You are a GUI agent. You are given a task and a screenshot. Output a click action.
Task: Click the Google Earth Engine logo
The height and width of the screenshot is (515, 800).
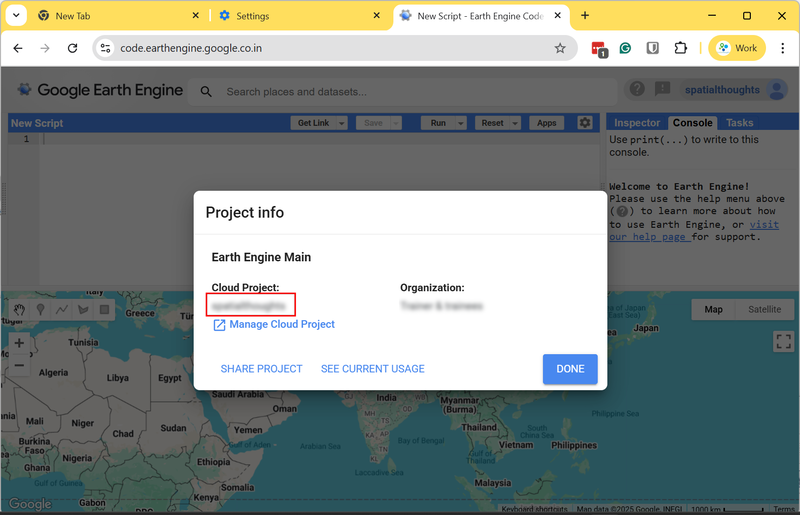tap(100, 90)
